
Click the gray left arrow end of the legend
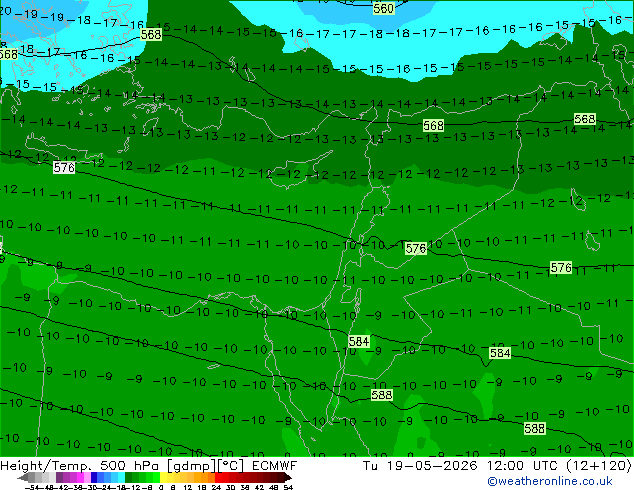pyautogui.click(x=23, y=477)
